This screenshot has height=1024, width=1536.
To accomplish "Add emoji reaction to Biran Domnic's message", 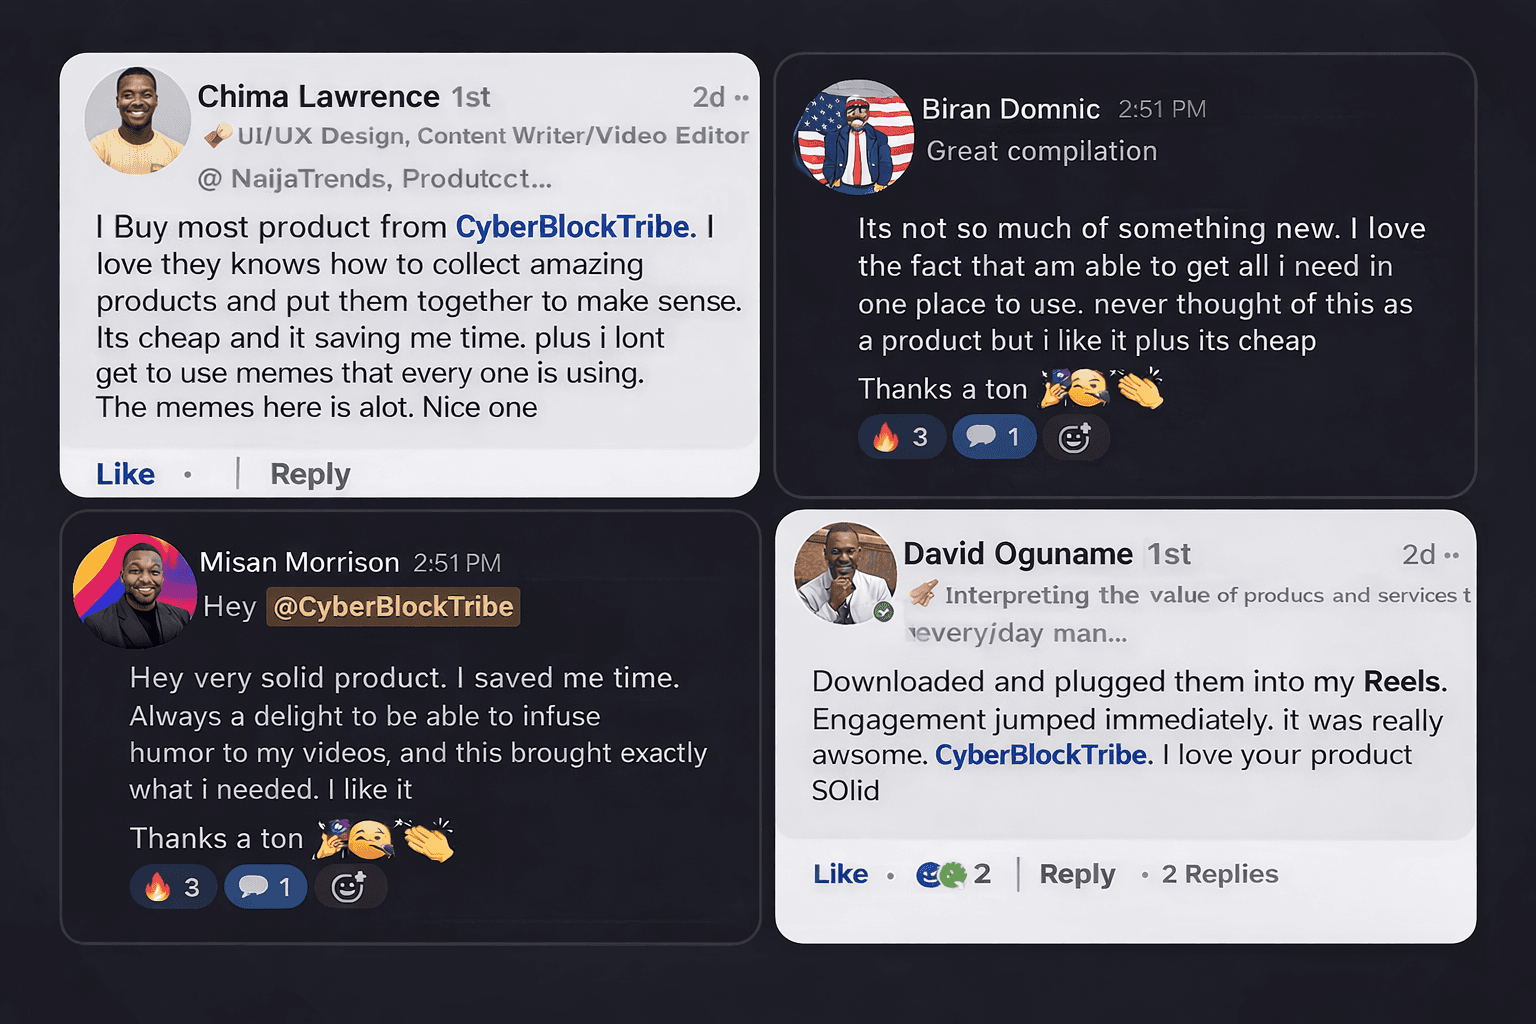I will pyautogui.click(x=1074, y=438).
